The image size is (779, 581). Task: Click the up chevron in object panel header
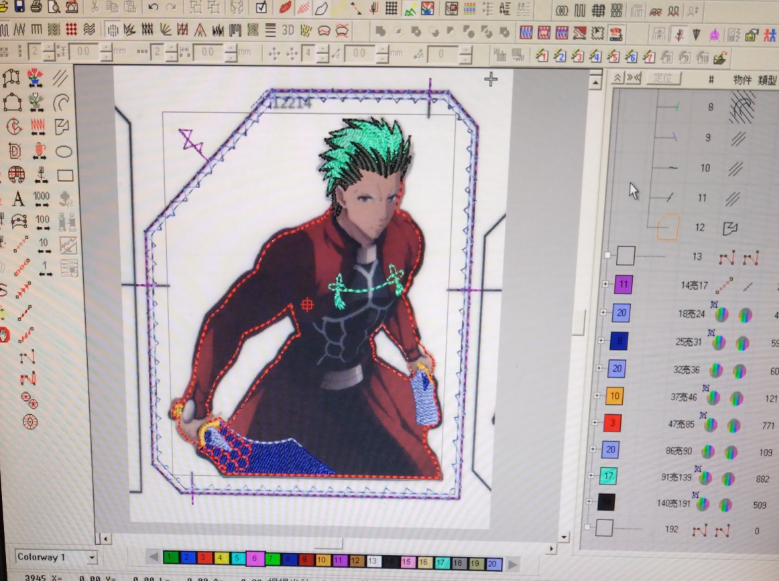(618, 78)
